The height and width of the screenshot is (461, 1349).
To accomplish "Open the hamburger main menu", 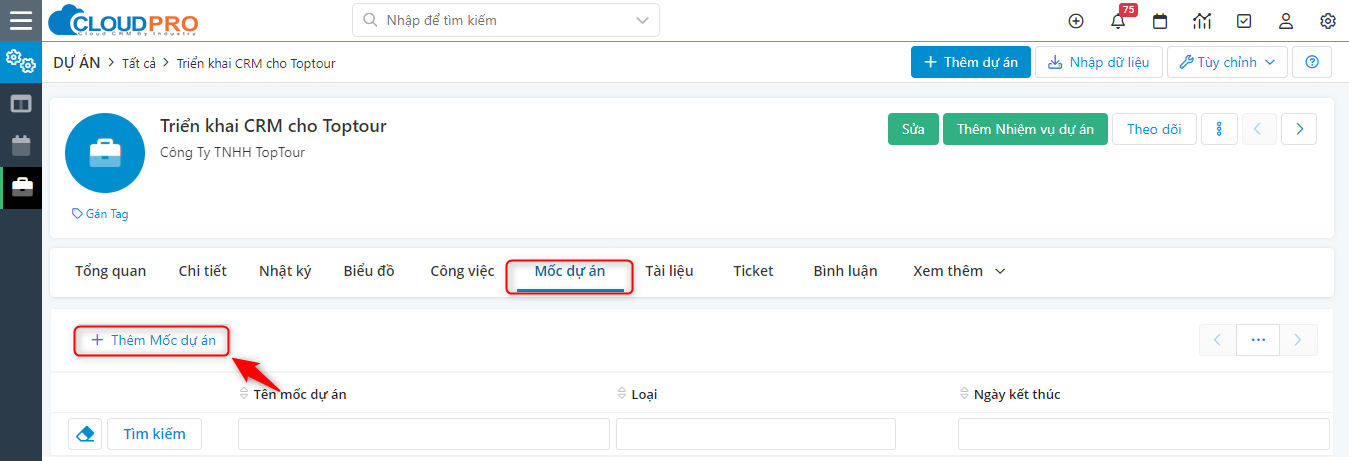I will pyautogui.click(x=20, y=20).
